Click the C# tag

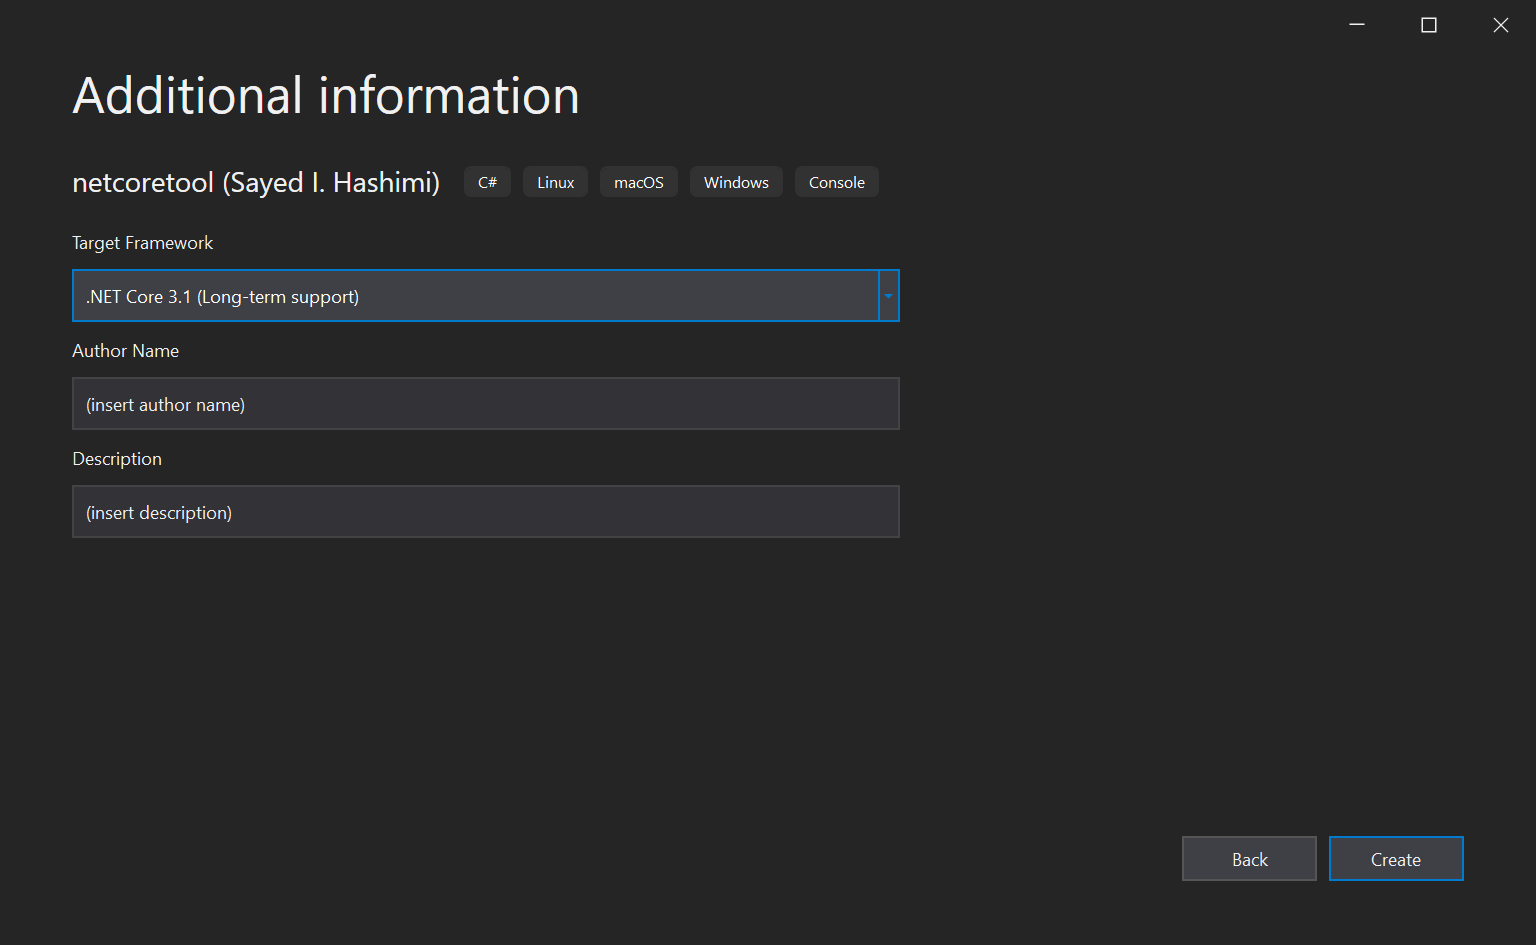[x=487, y=182]
